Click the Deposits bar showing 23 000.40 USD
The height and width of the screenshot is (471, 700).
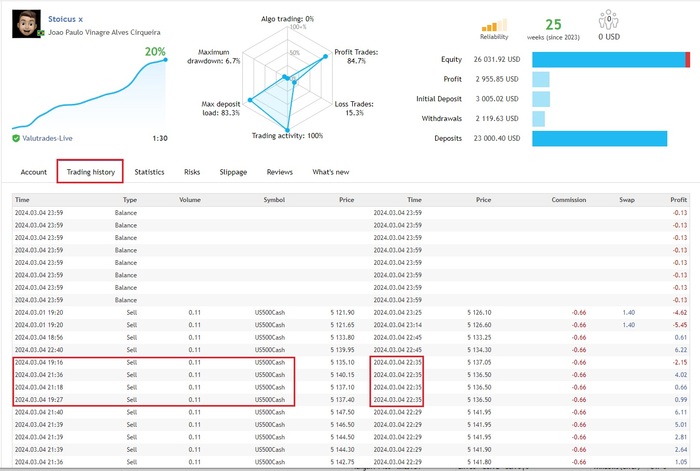[x=612, y=139]
